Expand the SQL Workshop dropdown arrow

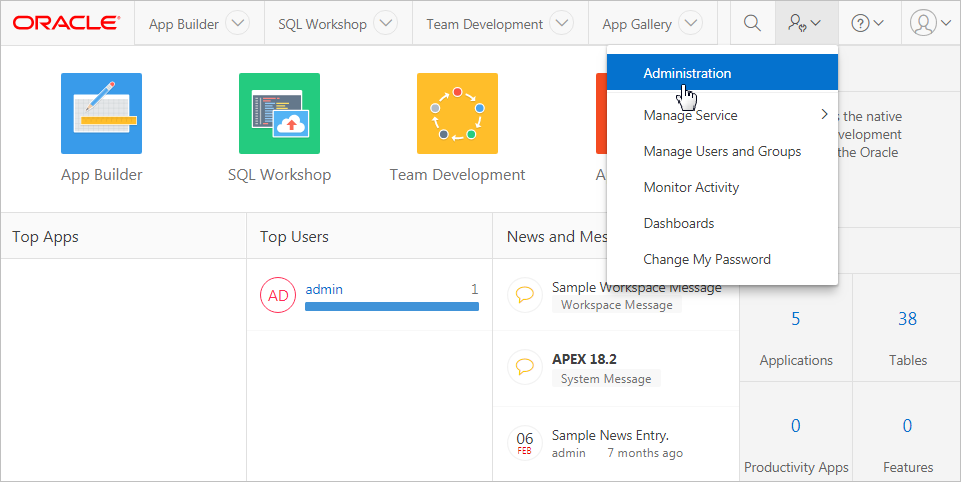coord(386,23)
